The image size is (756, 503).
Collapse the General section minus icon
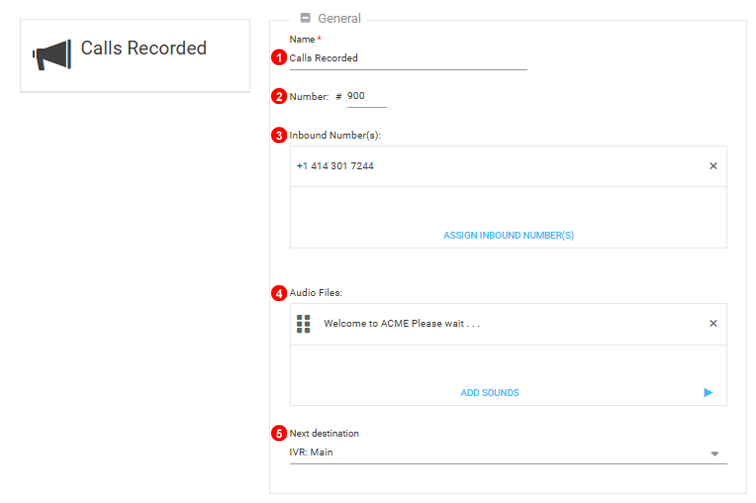(x=306, y=18)
